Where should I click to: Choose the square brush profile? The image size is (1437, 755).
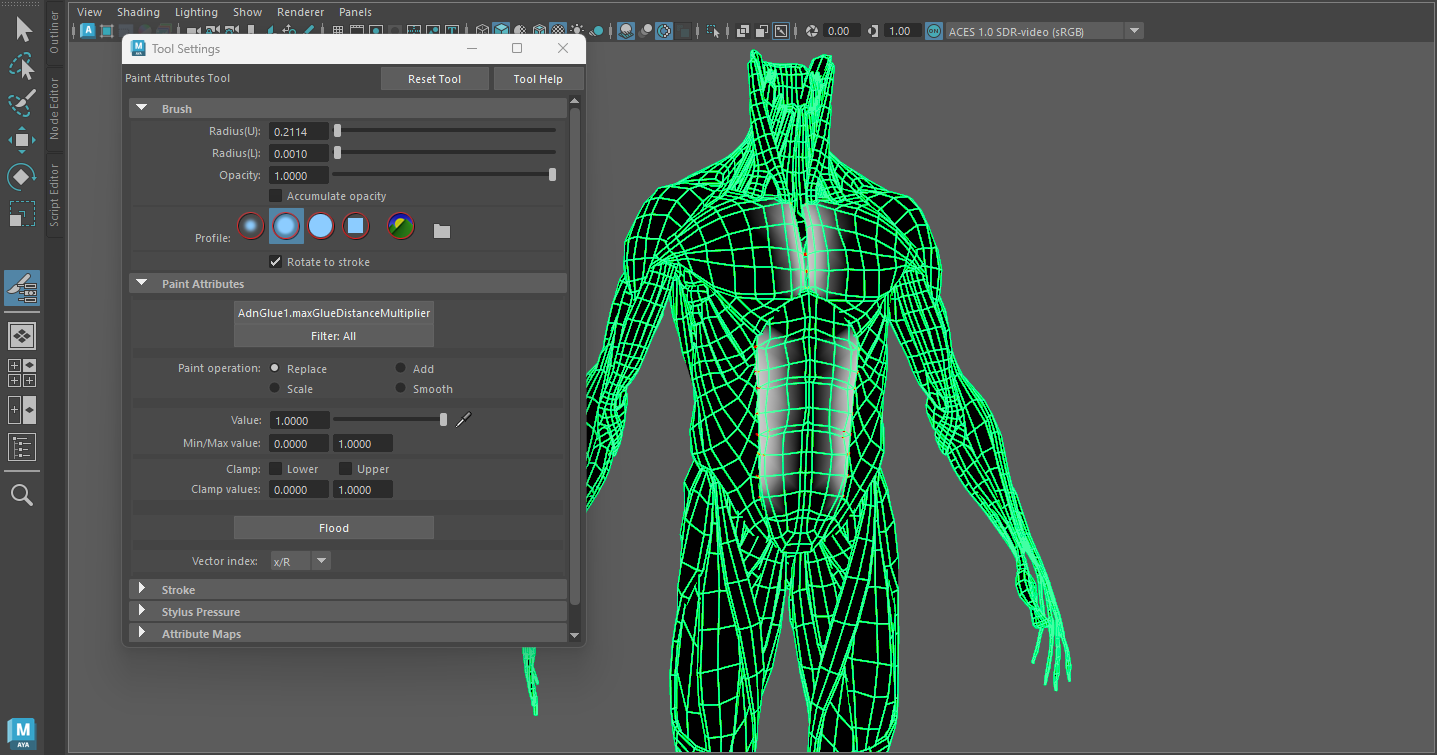(356, 227)
